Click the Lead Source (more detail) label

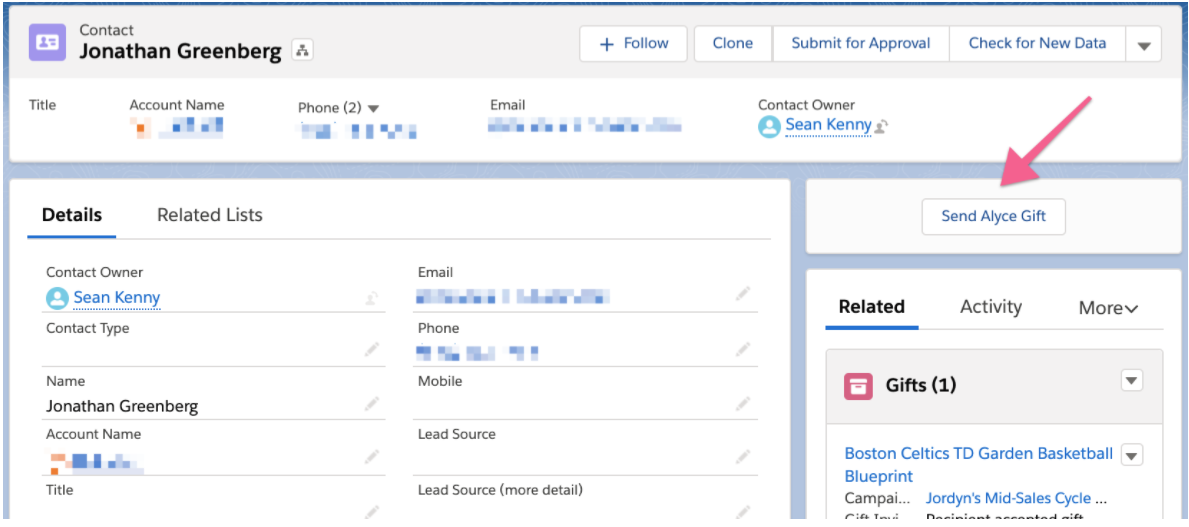point(500,490)
